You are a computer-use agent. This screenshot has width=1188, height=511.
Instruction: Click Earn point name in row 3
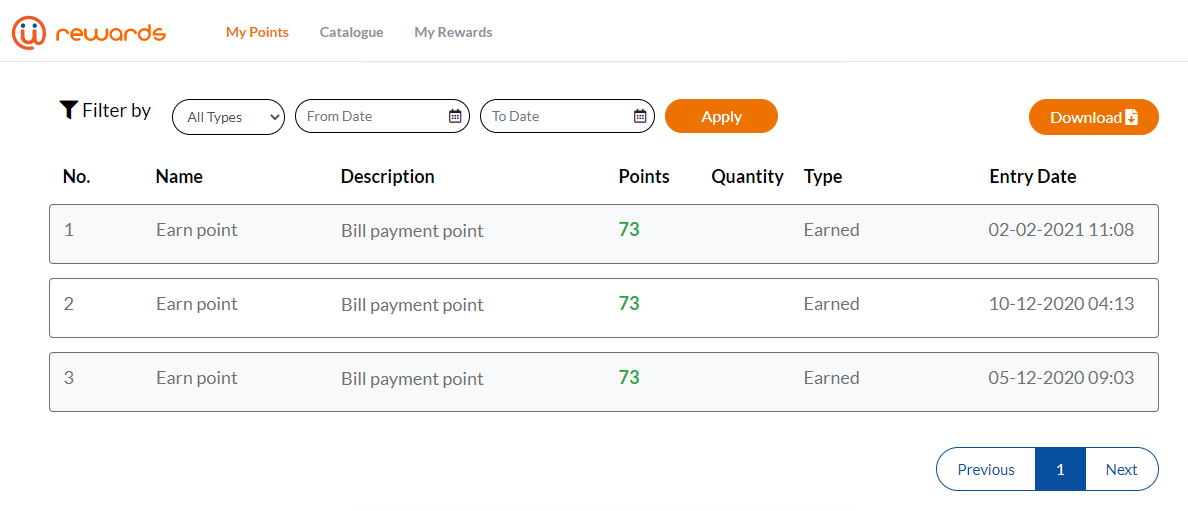point(197,378)
